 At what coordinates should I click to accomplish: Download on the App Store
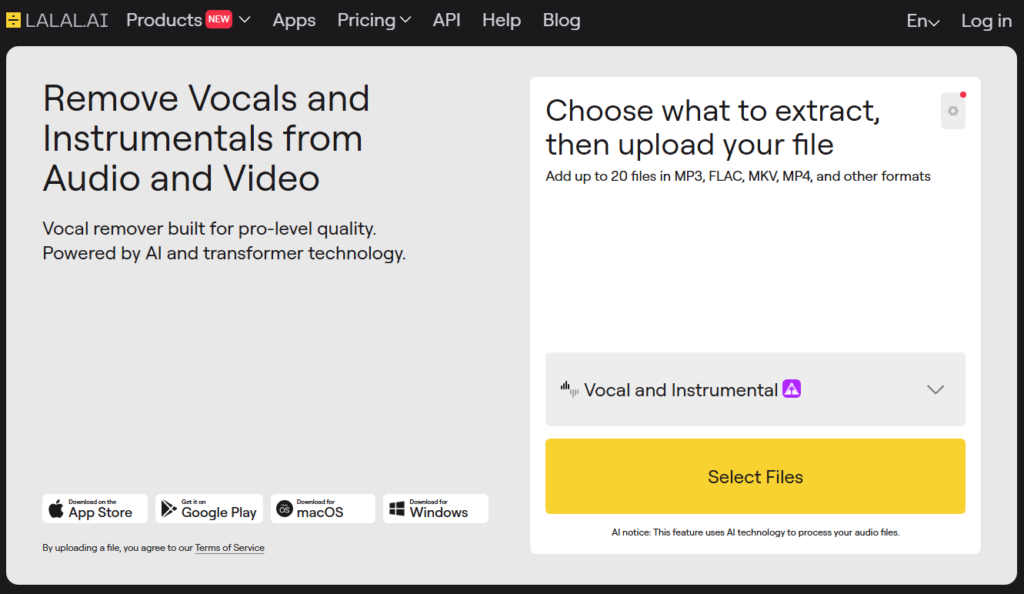pos(95,508)
